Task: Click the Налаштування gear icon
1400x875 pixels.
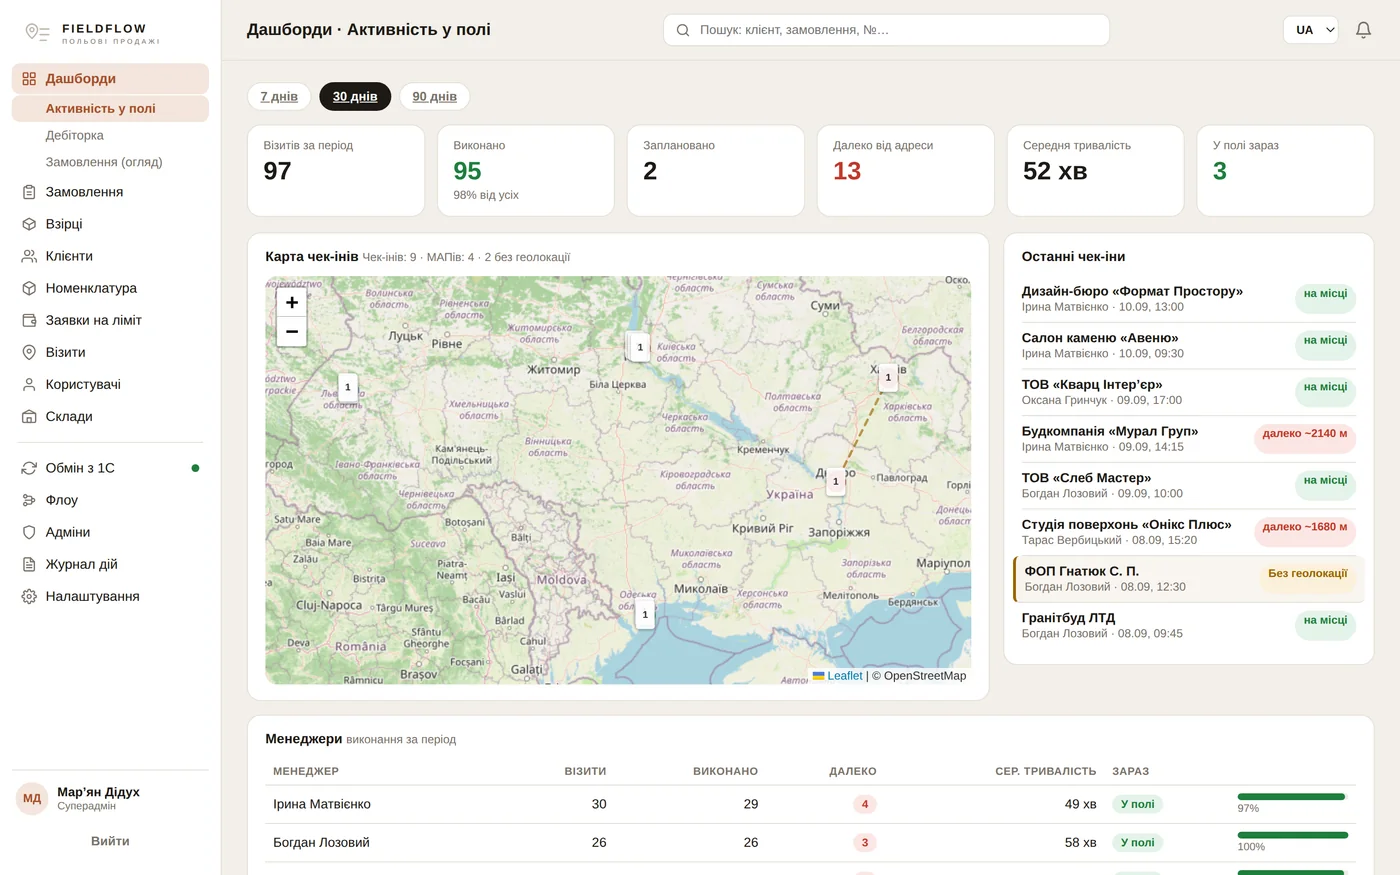Action: 29,596
